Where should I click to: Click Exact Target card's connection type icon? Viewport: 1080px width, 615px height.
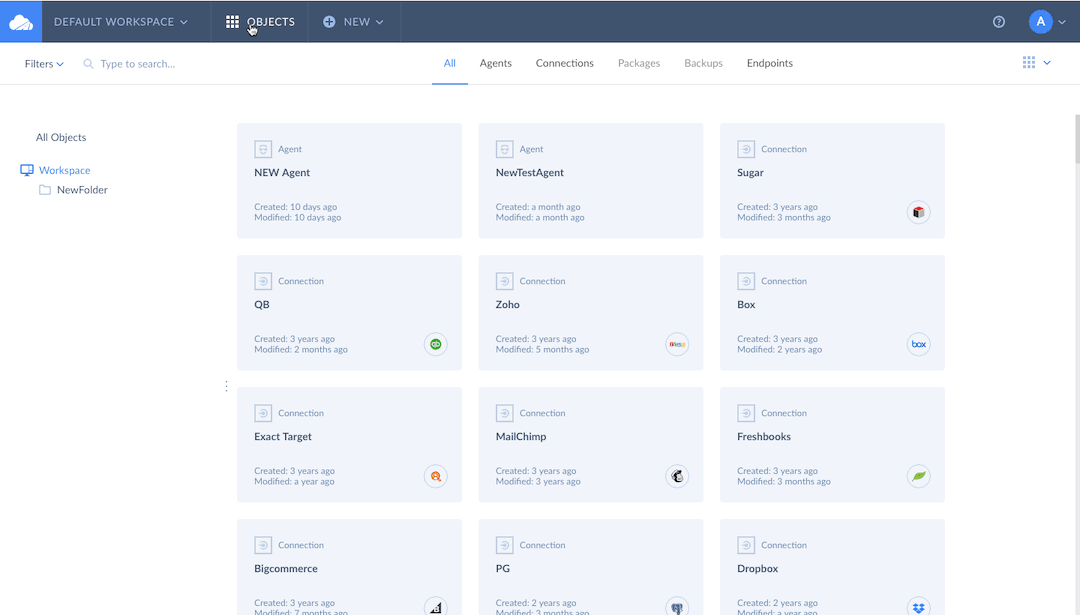click(263, 413)
